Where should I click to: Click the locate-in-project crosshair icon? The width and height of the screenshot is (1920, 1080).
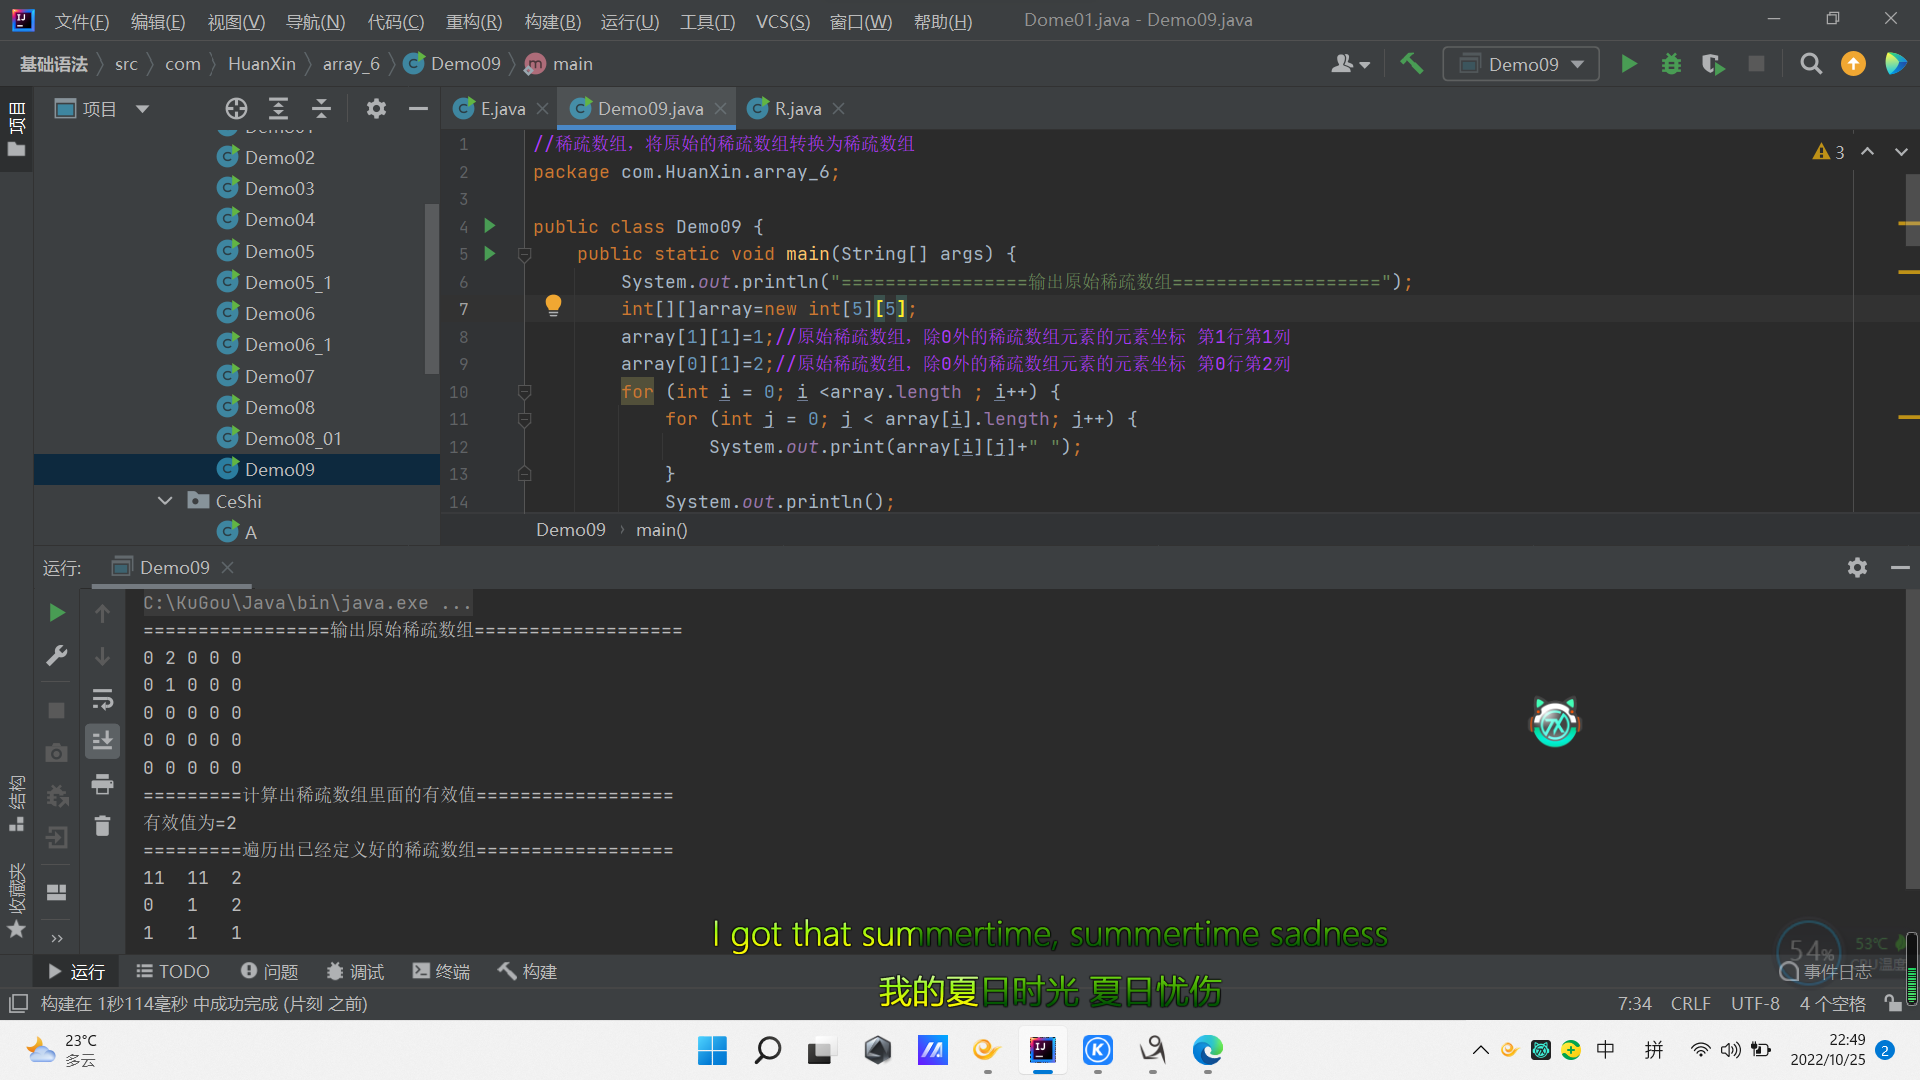(236, 109)
